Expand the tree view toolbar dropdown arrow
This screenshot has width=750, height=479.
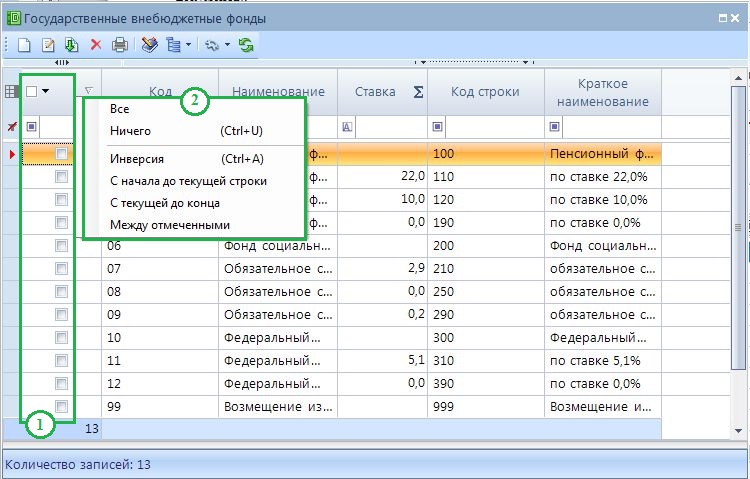point(188,45)
